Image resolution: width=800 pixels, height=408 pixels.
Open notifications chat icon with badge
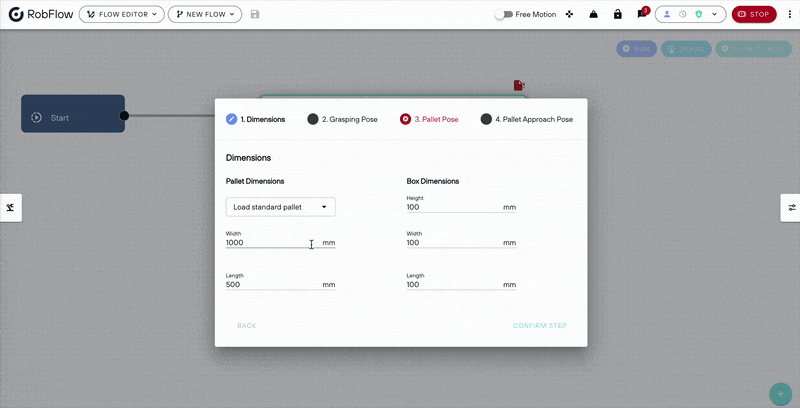(x=642, y=14)
